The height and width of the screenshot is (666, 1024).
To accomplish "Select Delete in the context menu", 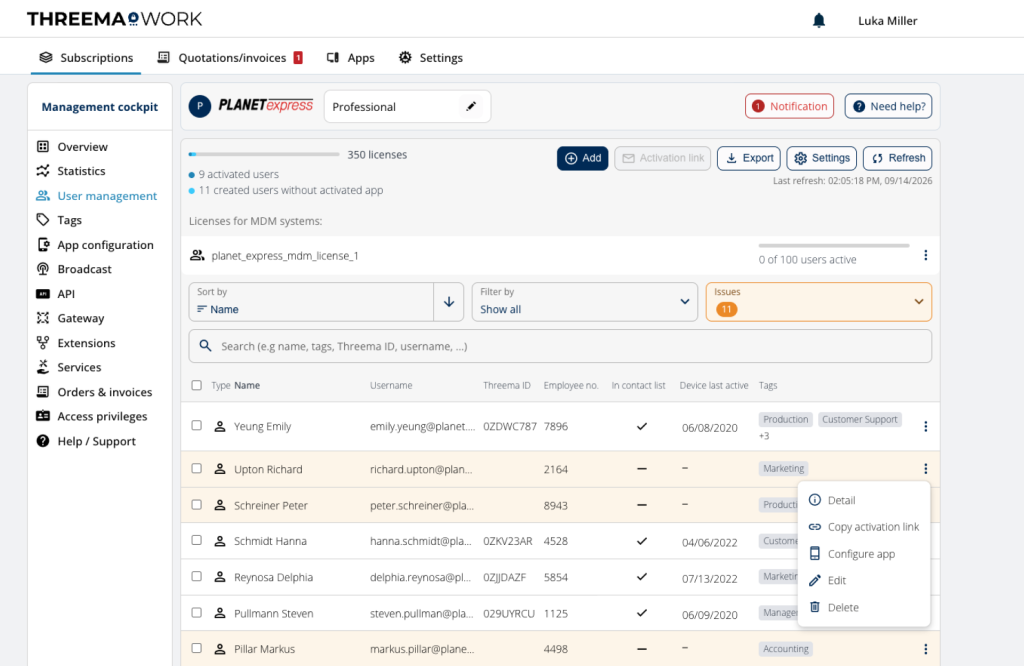I will 863,607.
